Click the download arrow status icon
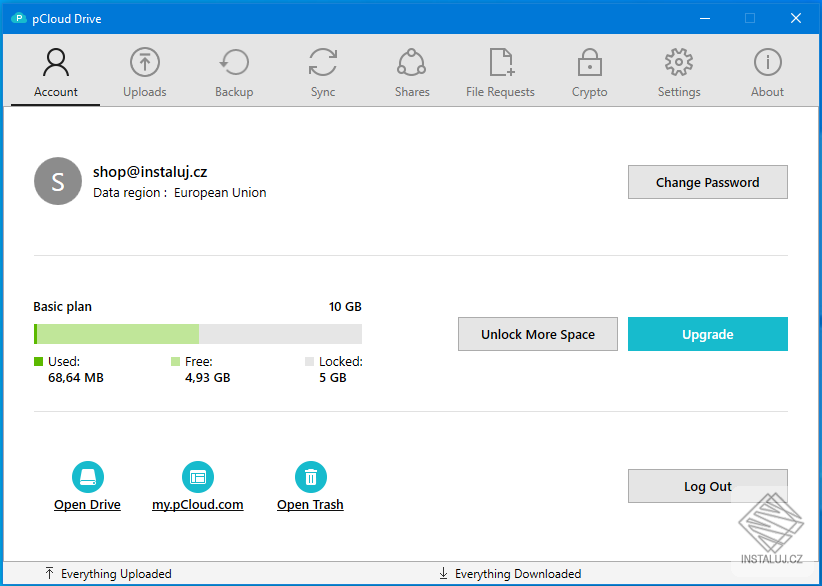This screenshot has width=822, height=586. click(444, 573)
